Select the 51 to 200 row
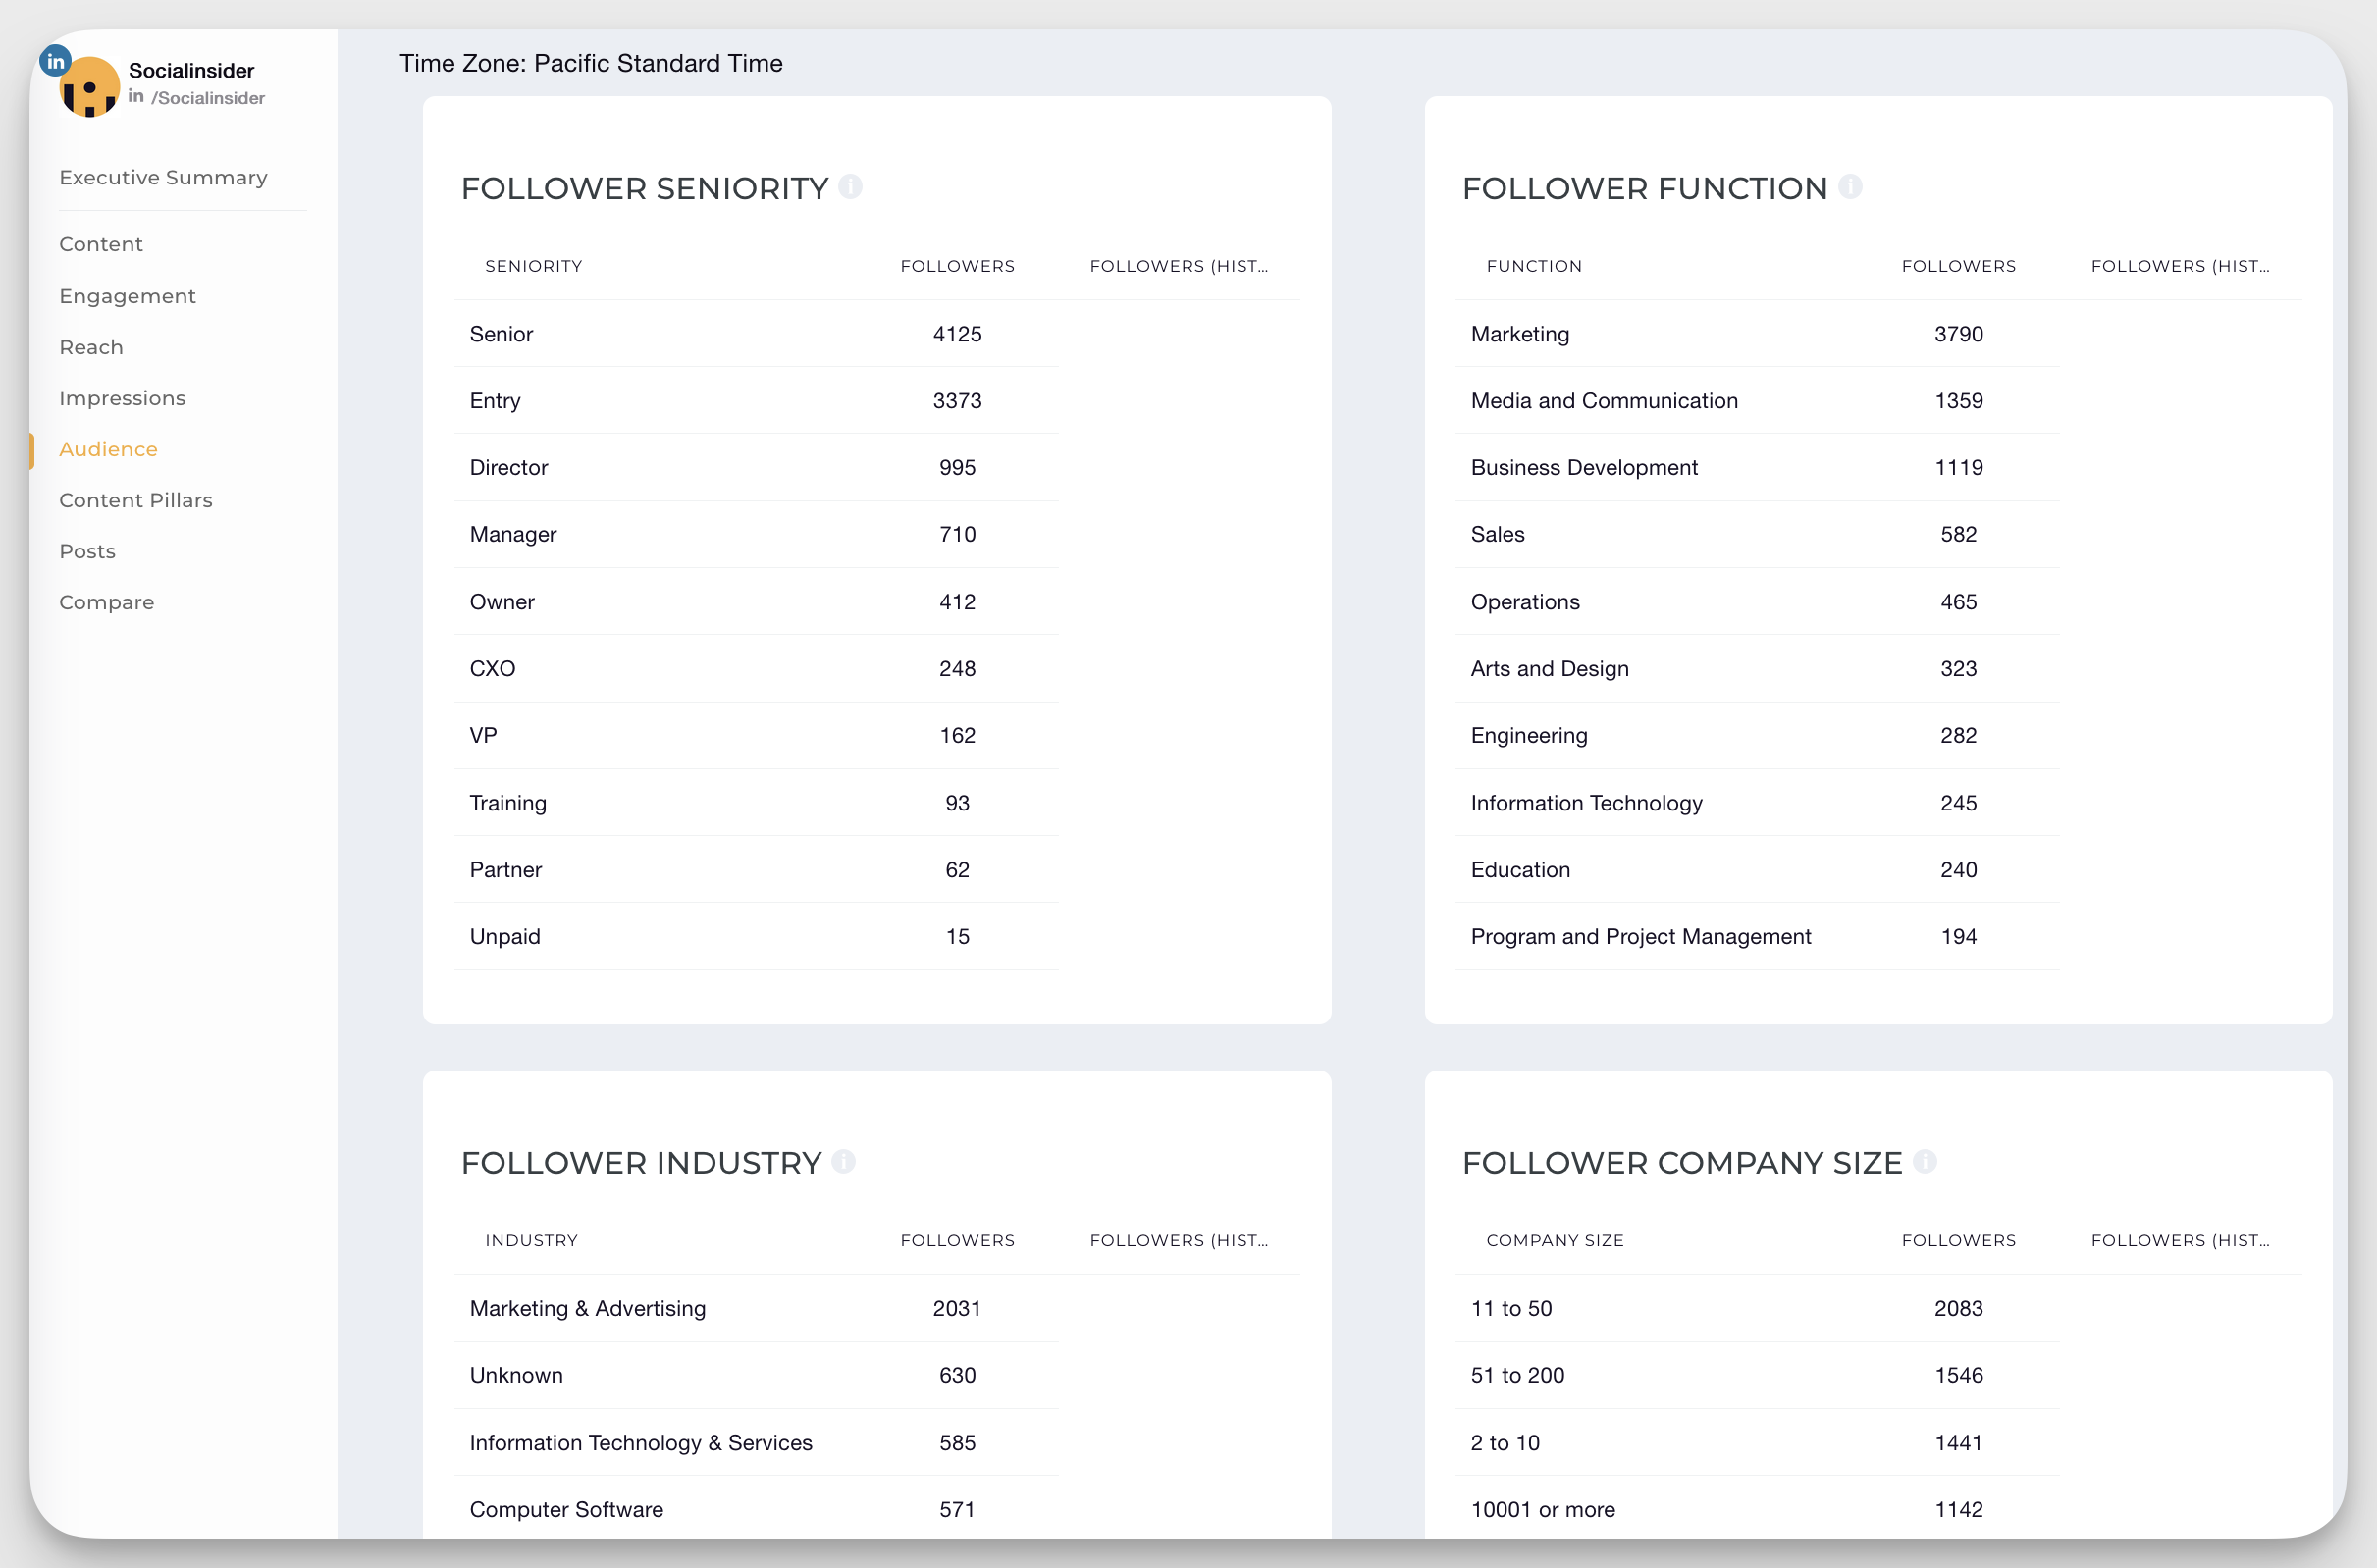 1758,1375
